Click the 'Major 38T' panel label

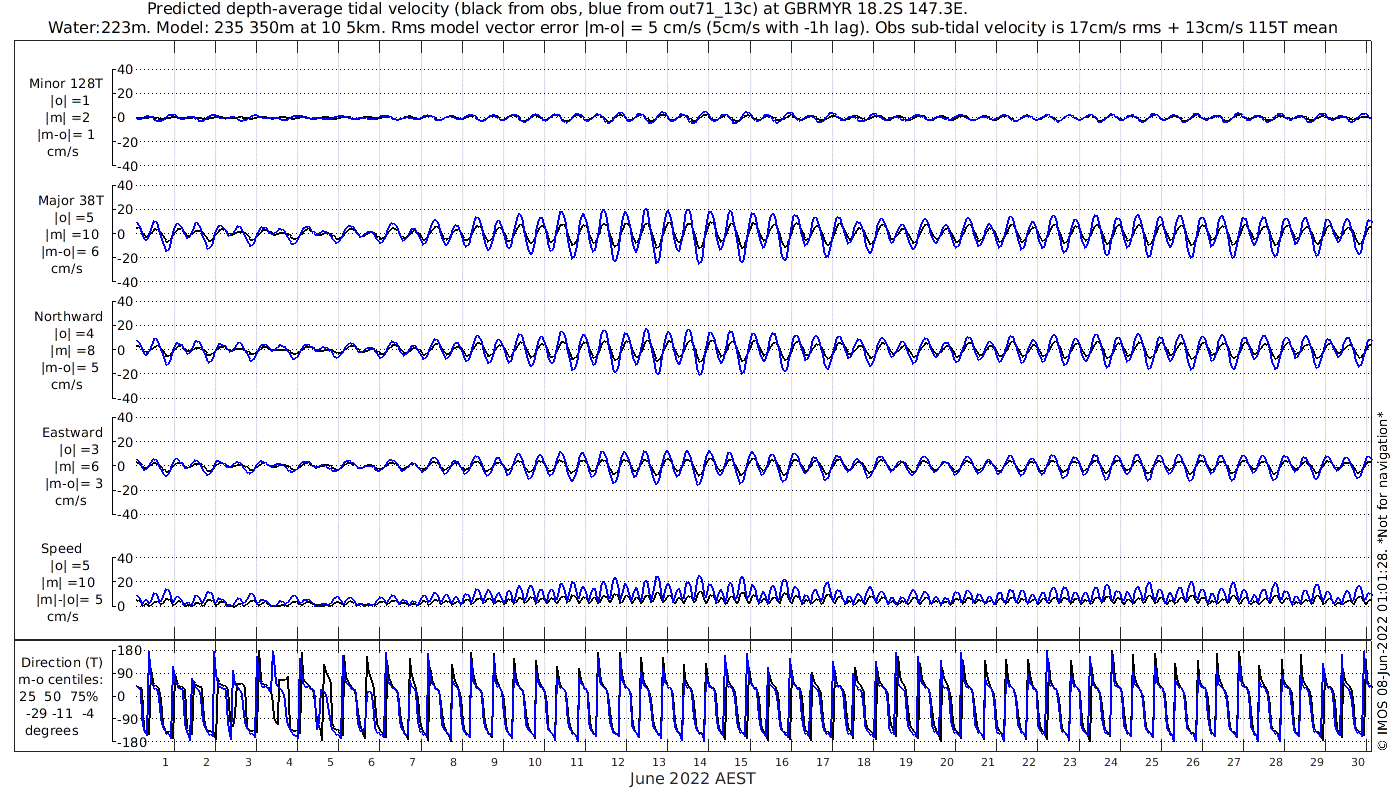(70, 200)
